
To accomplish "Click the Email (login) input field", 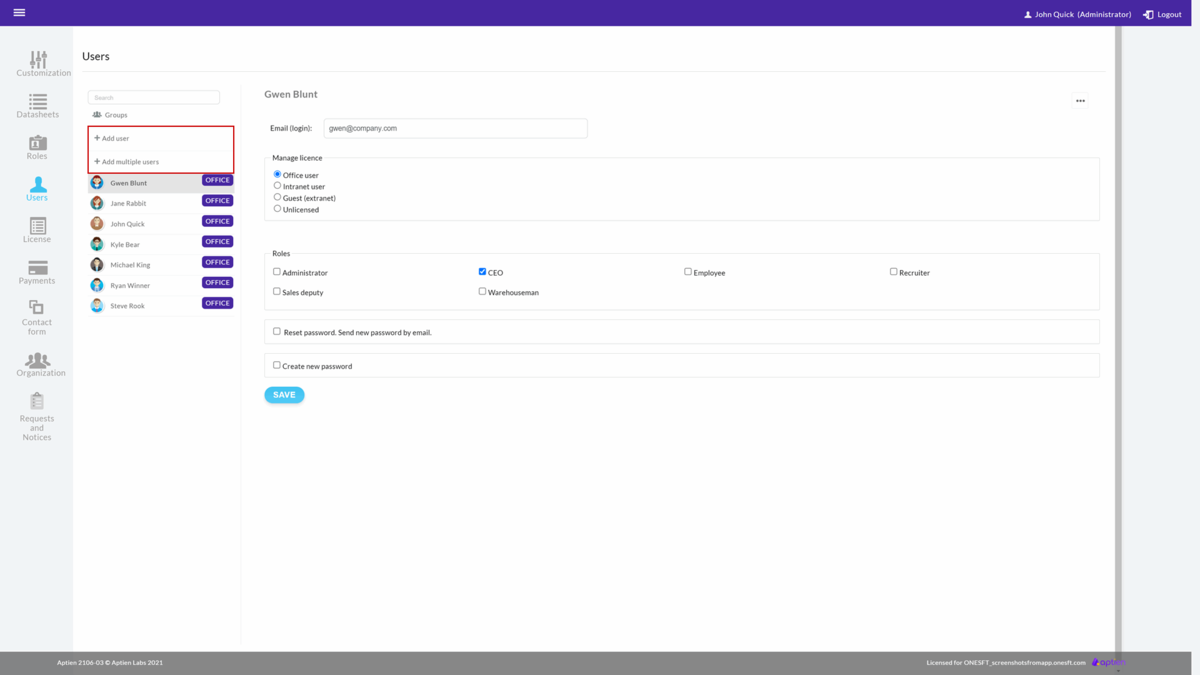I will click(x=455, y=128).
